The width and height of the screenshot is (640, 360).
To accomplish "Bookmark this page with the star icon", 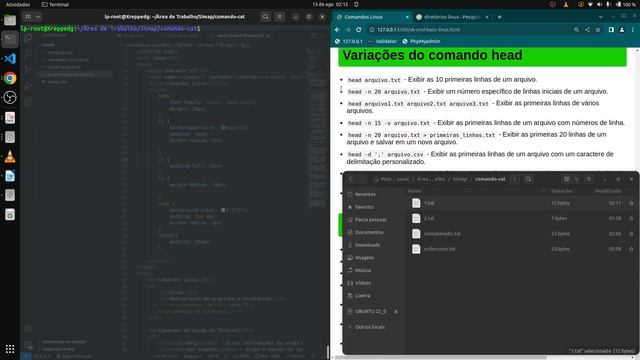I will point(598,29).
